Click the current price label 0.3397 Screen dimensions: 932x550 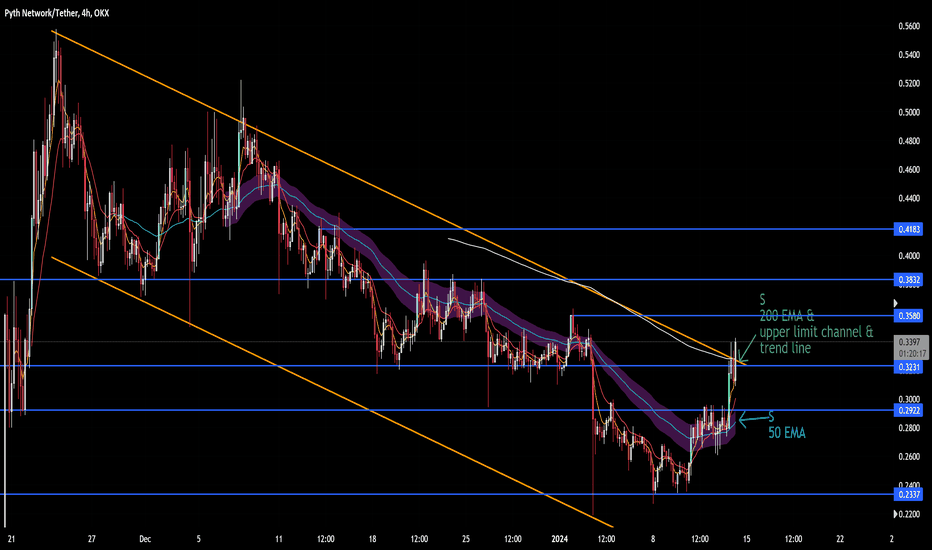(x=910, y=342)
